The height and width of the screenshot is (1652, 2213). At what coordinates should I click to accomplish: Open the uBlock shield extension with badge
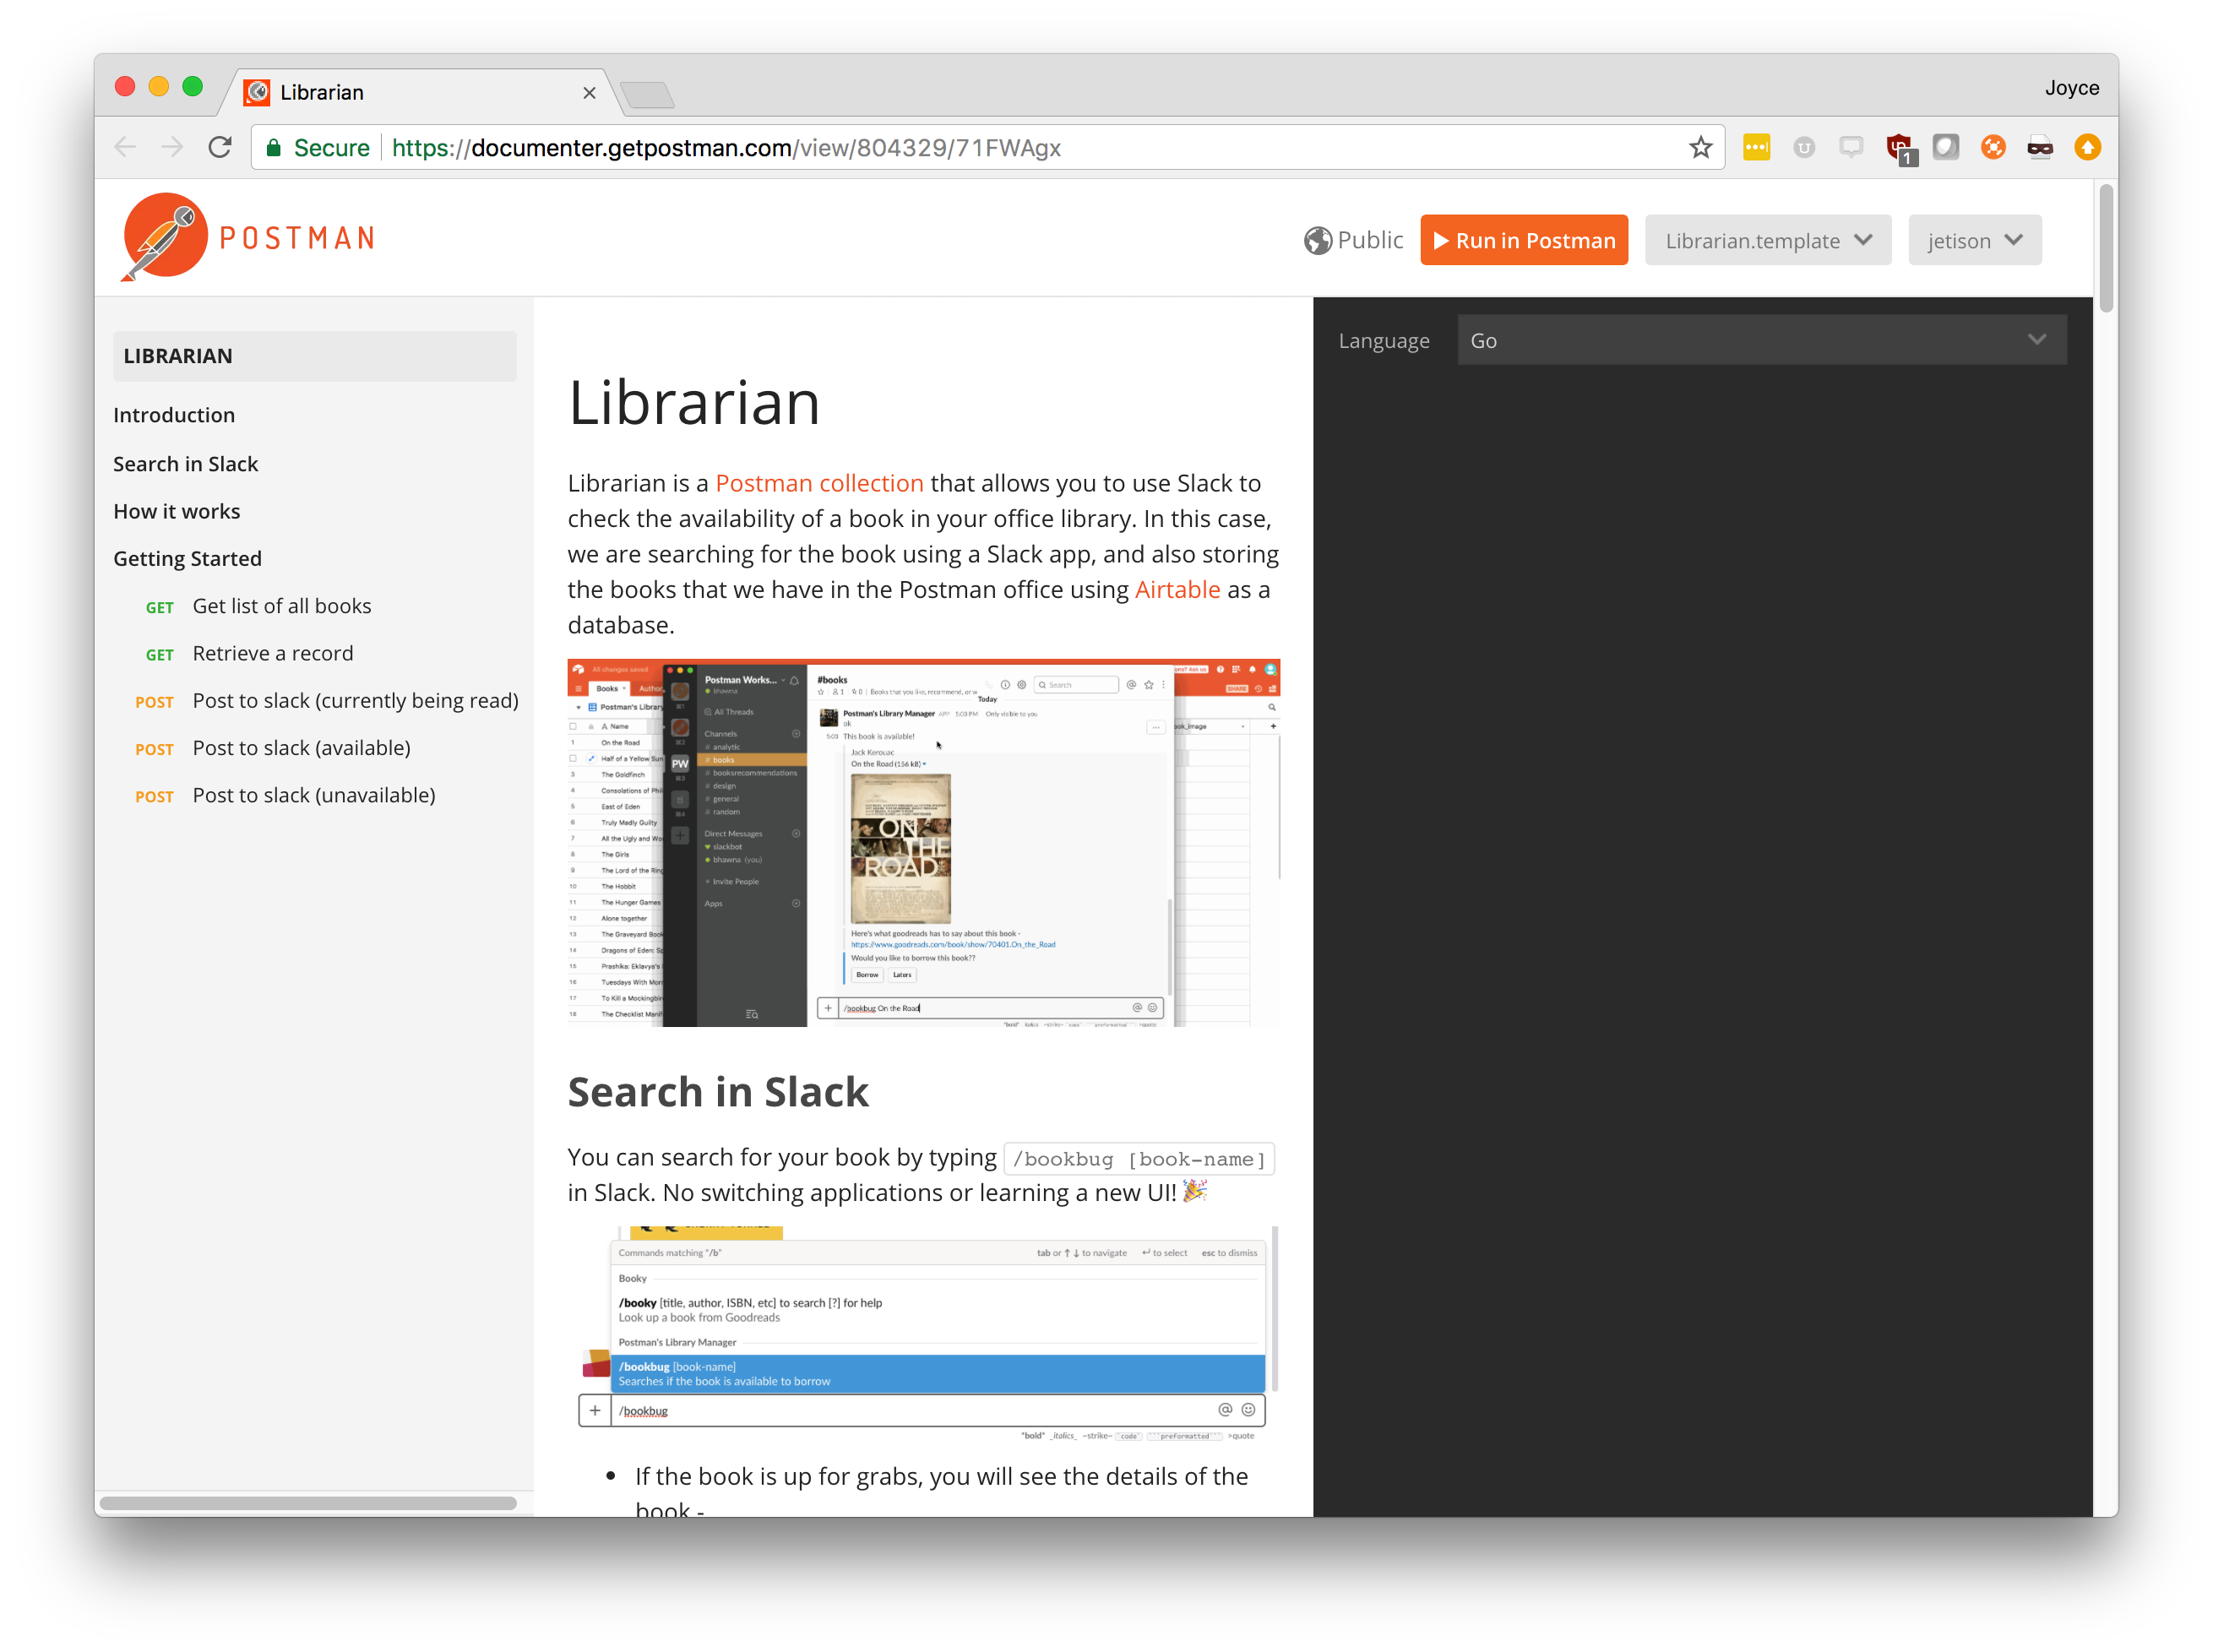coord(1900,148)
